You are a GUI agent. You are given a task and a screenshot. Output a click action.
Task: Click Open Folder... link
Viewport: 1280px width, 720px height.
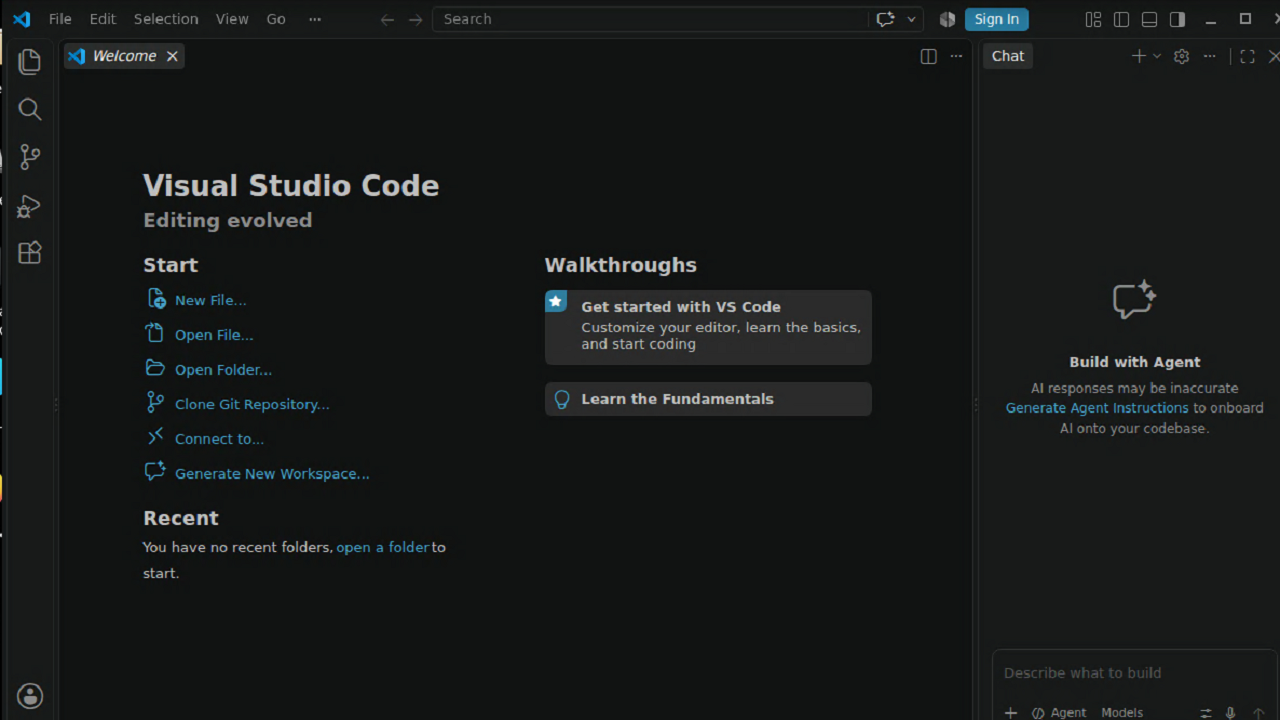click(223, 370)
